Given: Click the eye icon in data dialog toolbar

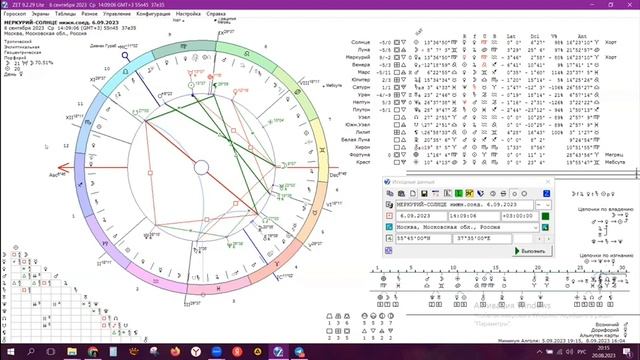Looking at the screenshot, I should (x=493, y=193).
